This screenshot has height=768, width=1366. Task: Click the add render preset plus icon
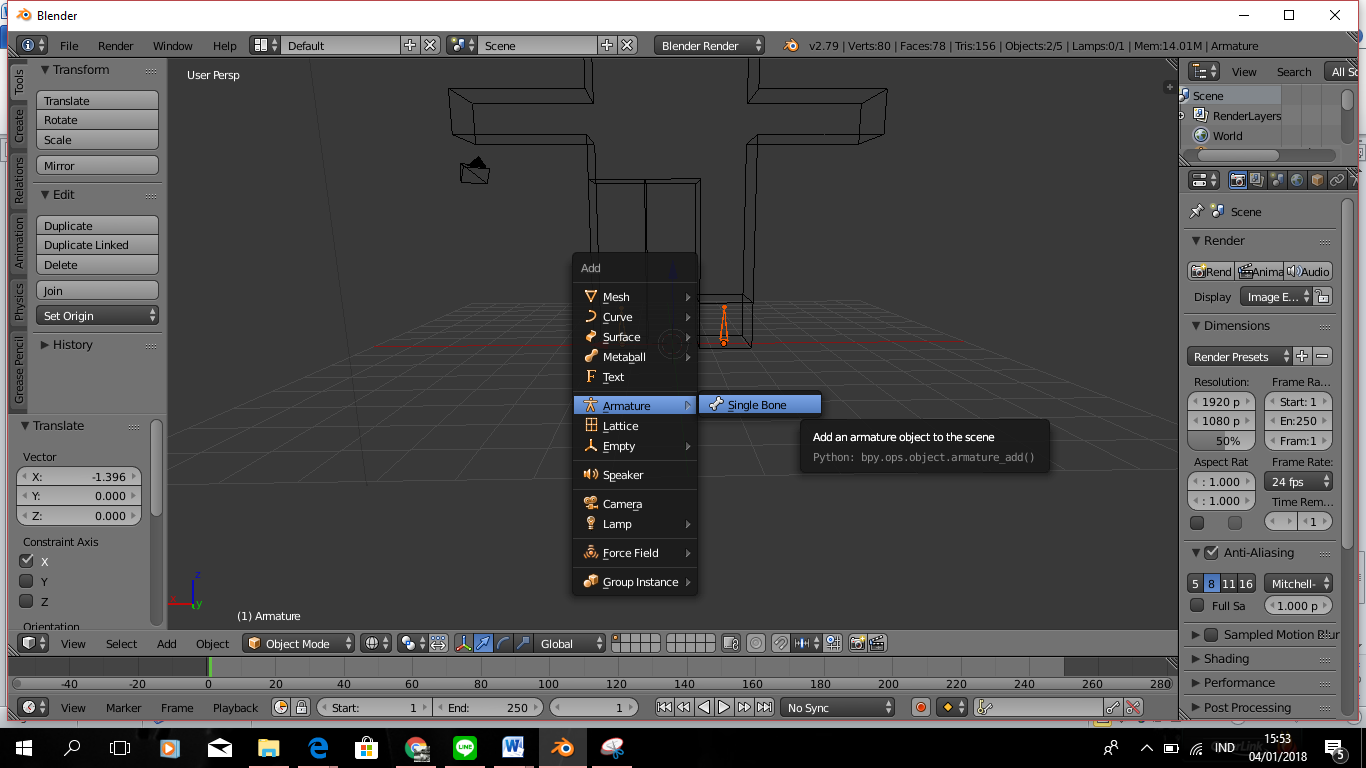tap(1302, 357)
